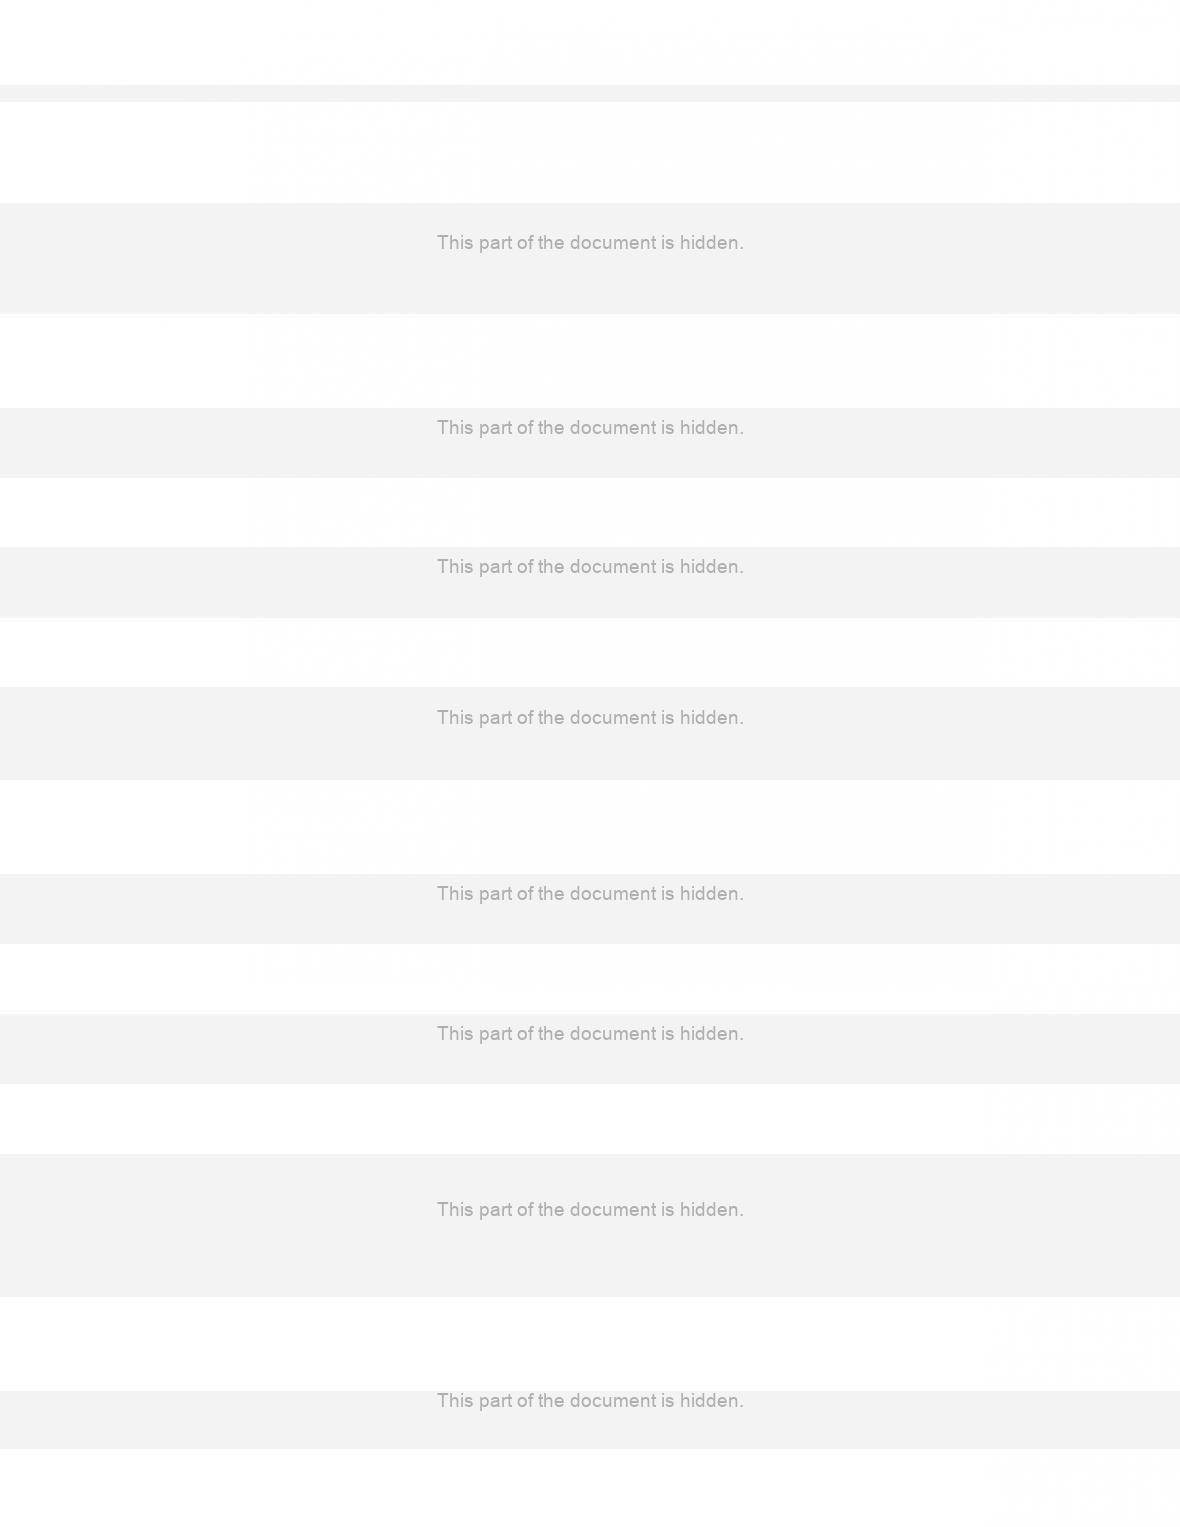Viewport: 1180px width, 1527px height.
Task: Click the white gap between second and third notices
Action: [x=590, y=512]
